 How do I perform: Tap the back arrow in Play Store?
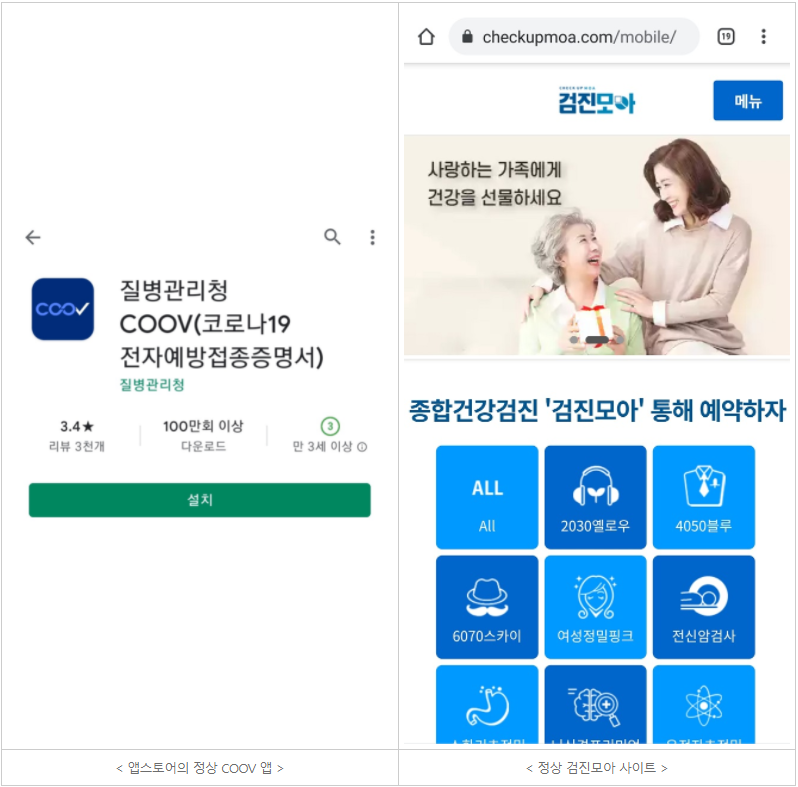point(33,237)
